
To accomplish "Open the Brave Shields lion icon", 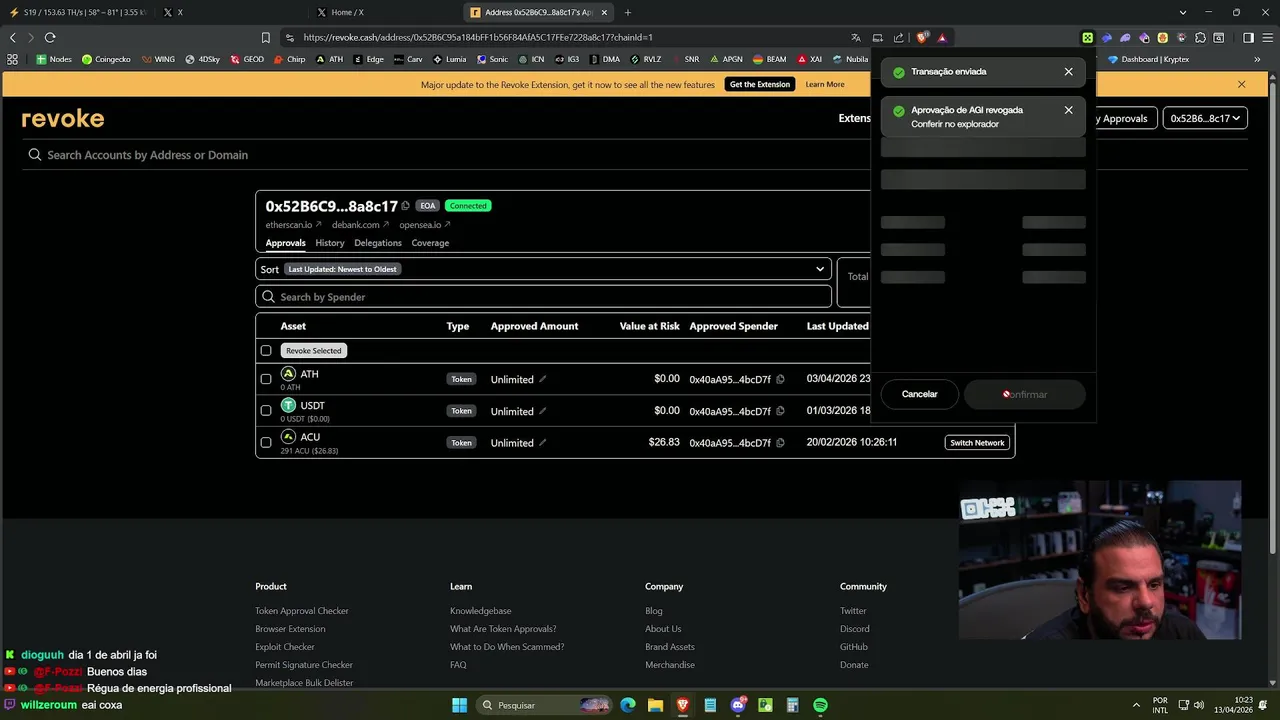I will pyautogui.click(x=922, y=37).
